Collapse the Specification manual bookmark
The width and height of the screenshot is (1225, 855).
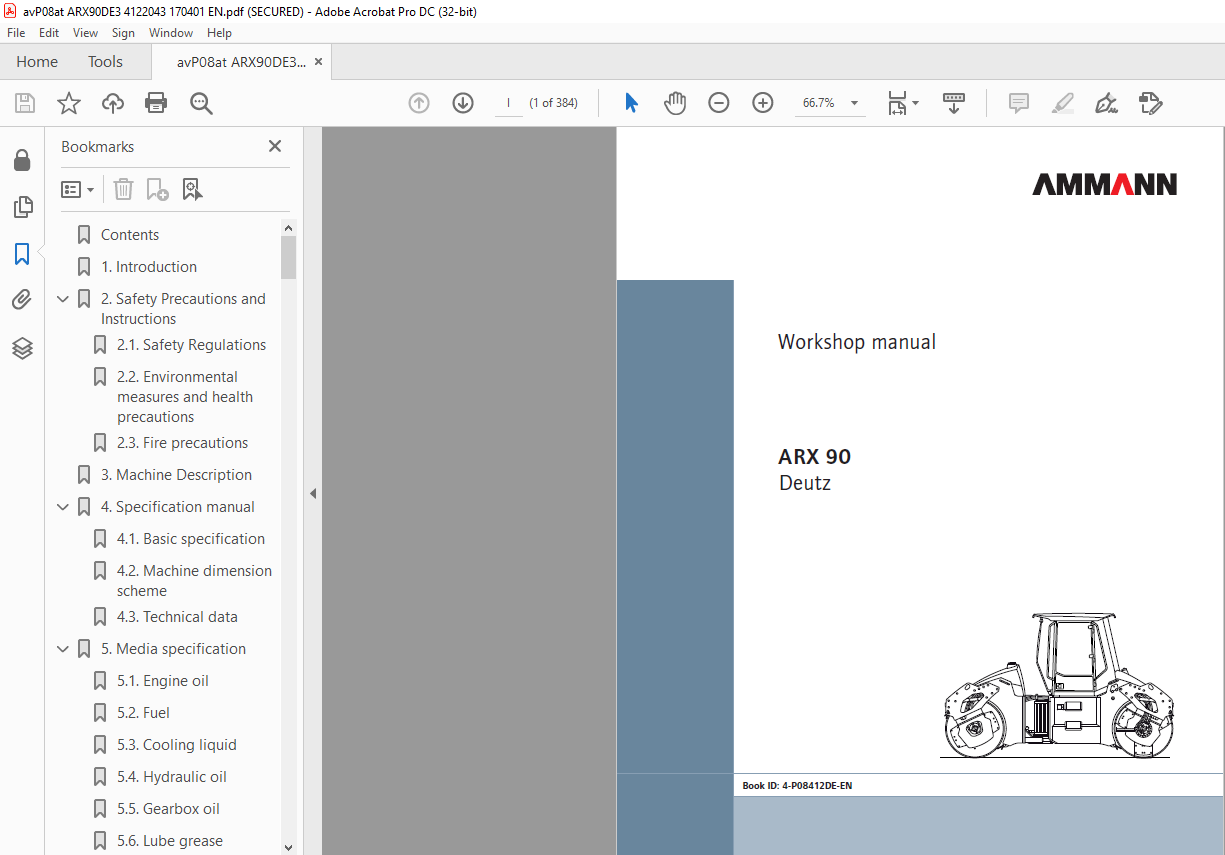pos(63,507)
